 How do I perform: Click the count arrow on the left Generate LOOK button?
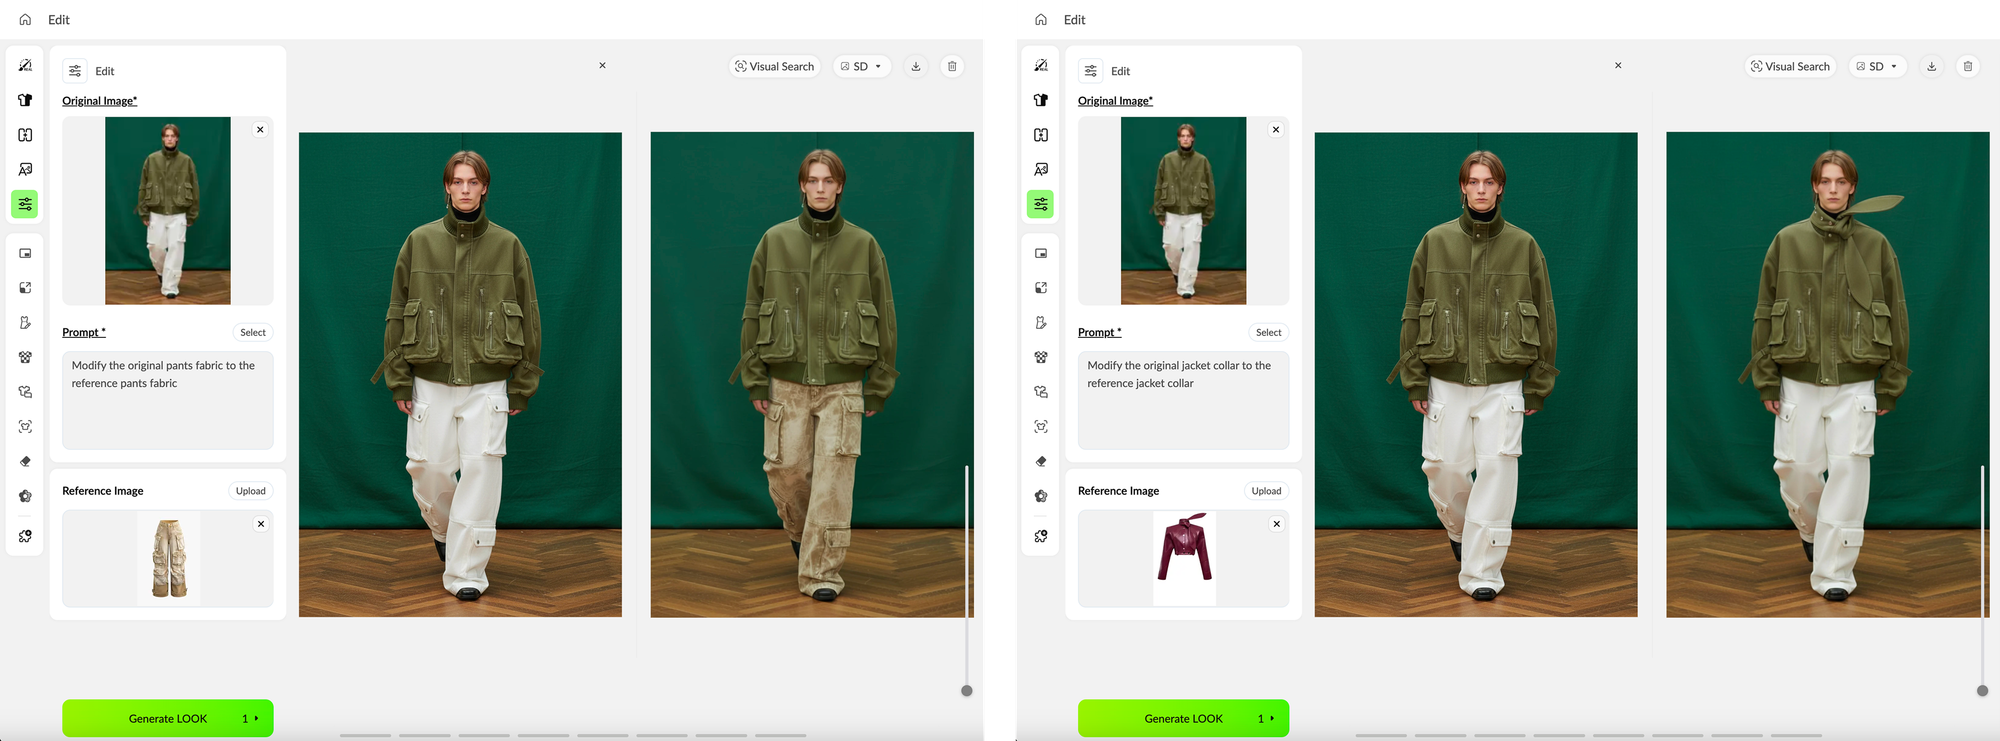coord(256,718)
